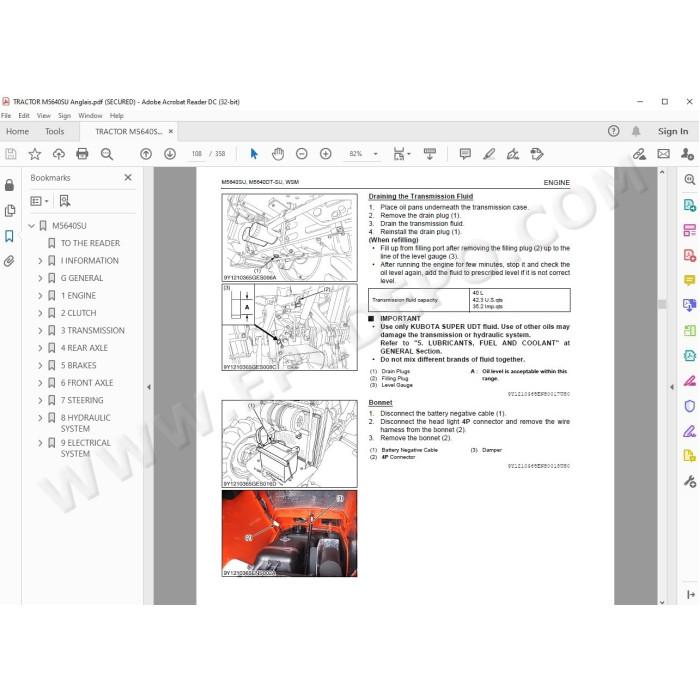Open the Edit menu
The image size is (700, 700).
24,116
